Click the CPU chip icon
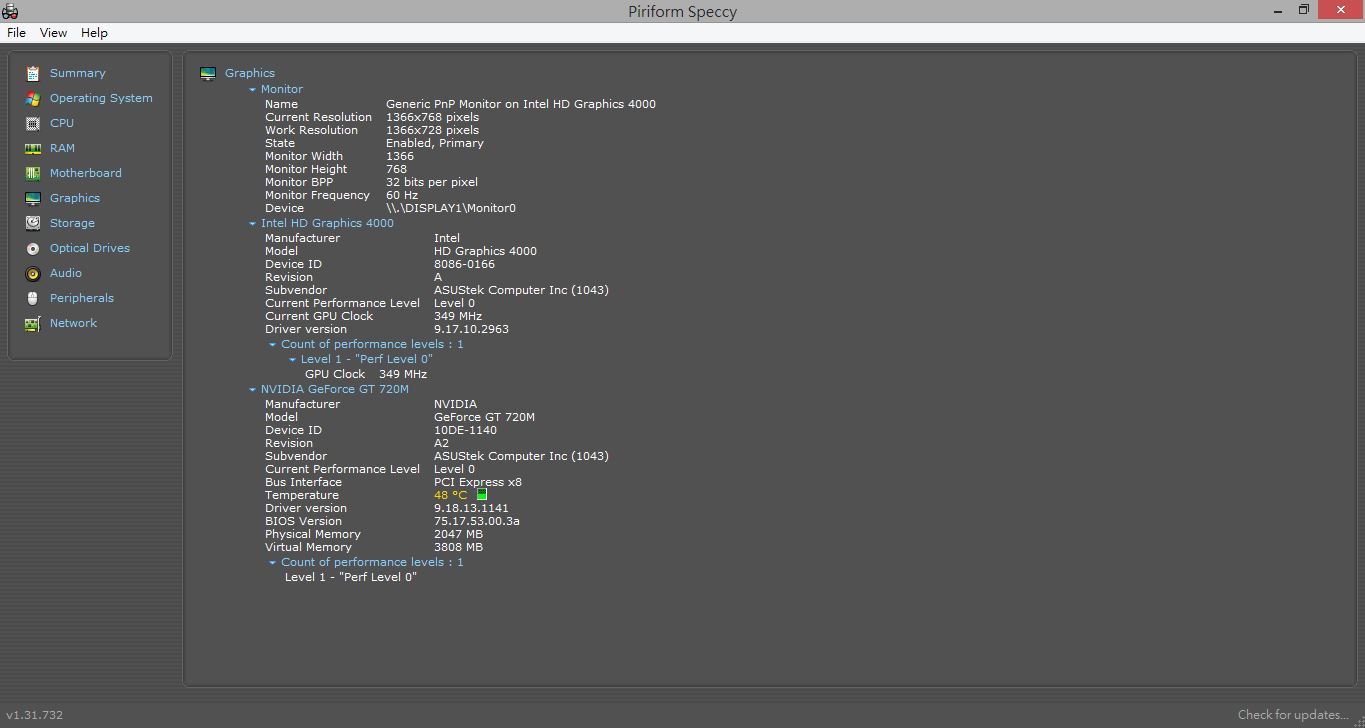 [33, 123]
